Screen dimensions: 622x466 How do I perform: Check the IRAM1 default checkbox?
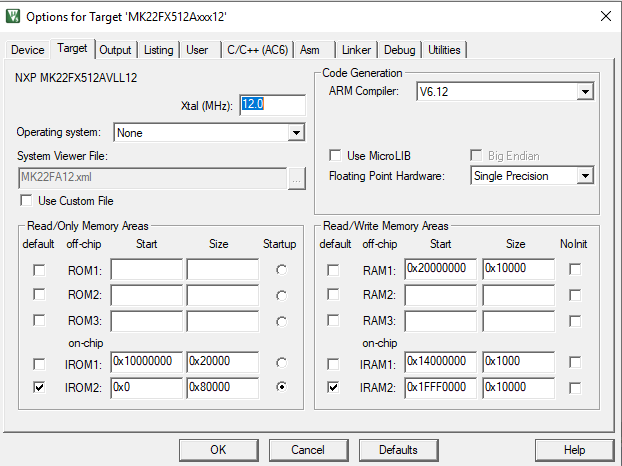[x=333, y=364]
